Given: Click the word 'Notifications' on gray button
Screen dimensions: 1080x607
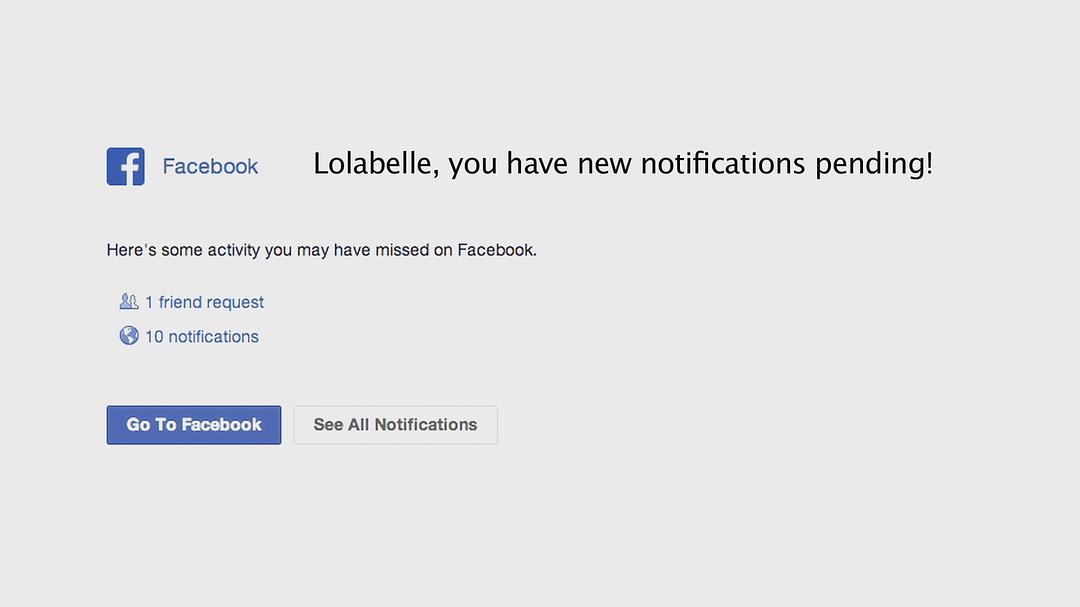Looking at the screenshot, I should point(425,425).
